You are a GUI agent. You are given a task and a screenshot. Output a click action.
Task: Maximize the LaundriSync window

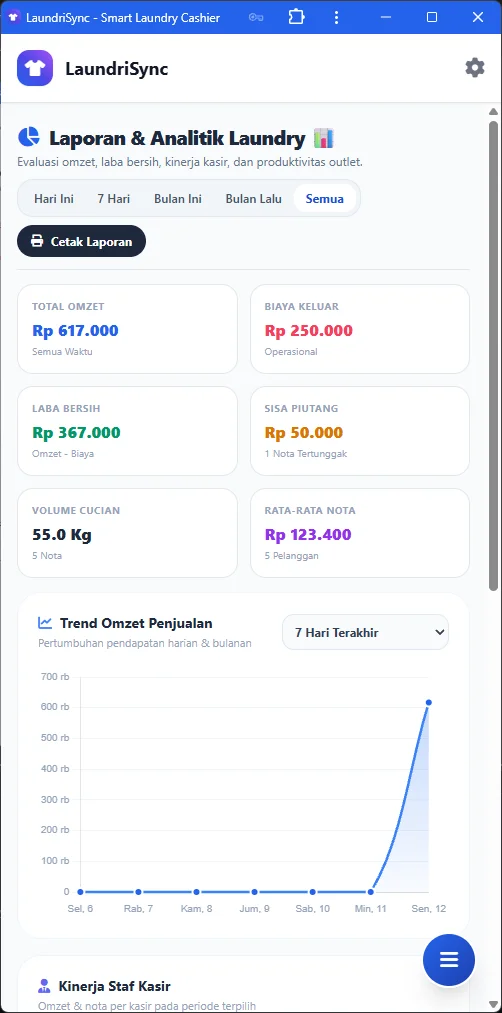tap(432, 17)
